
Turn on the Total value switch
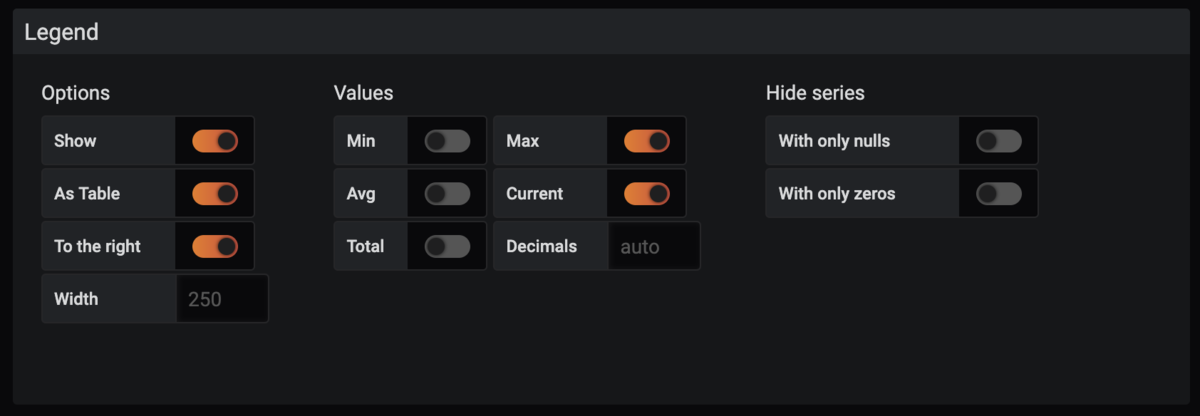447,246
